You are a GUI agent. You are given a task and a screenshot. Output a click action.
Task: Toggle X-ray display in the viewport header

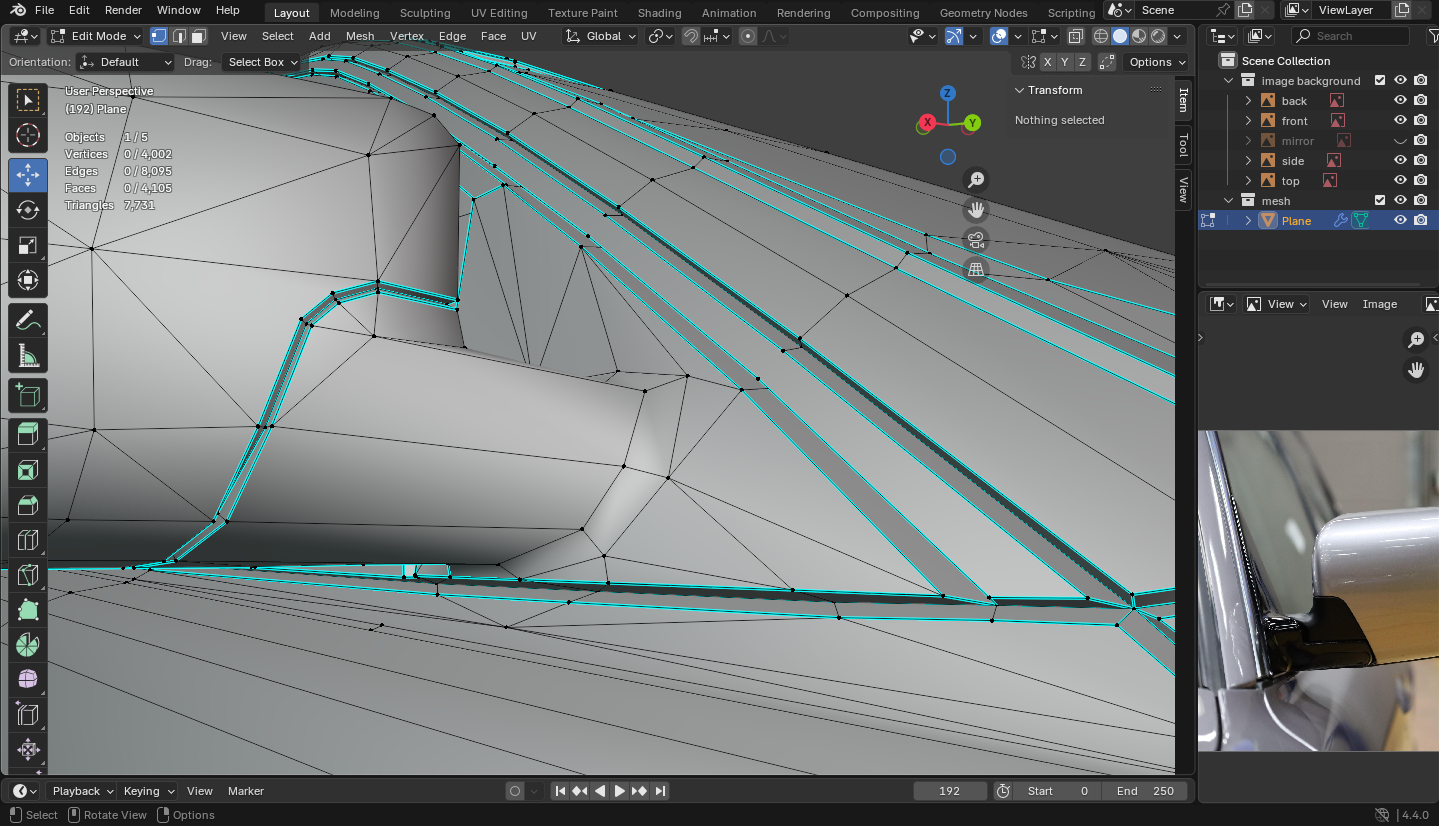coord(1075,36)
